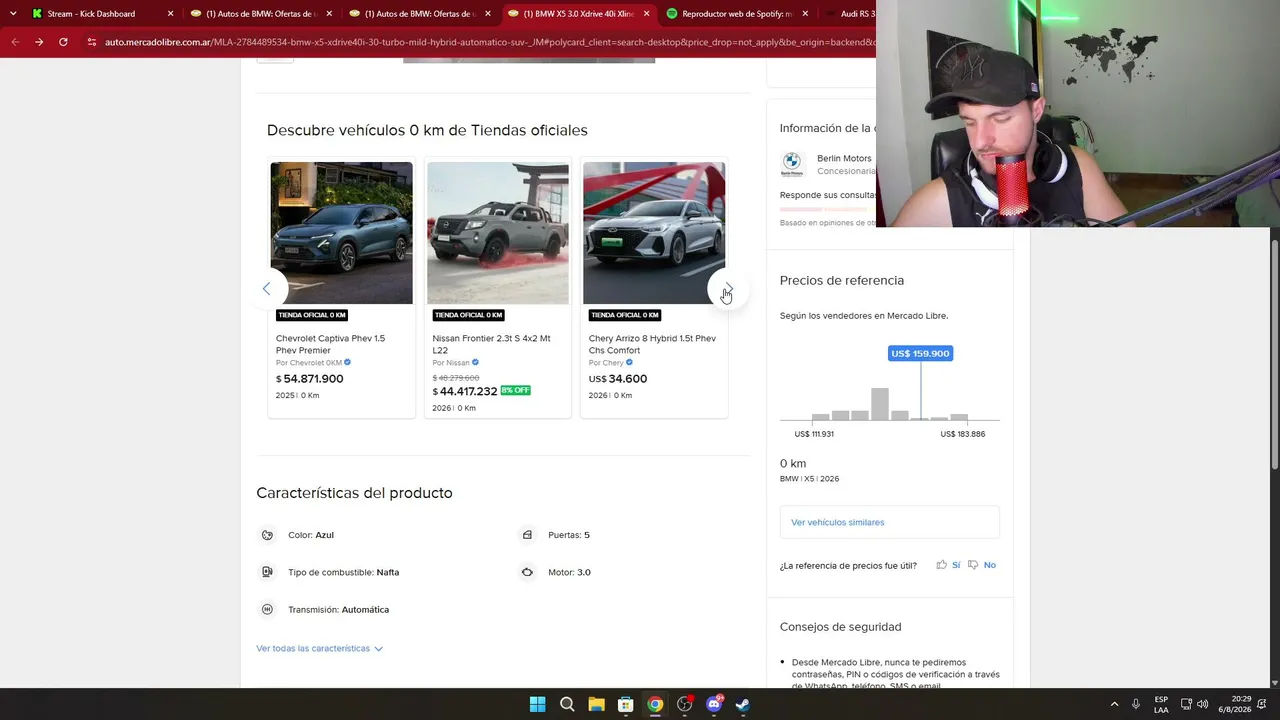Close the first Autos de BMW tab
1280x720 pixels.
tap(329, 14)
